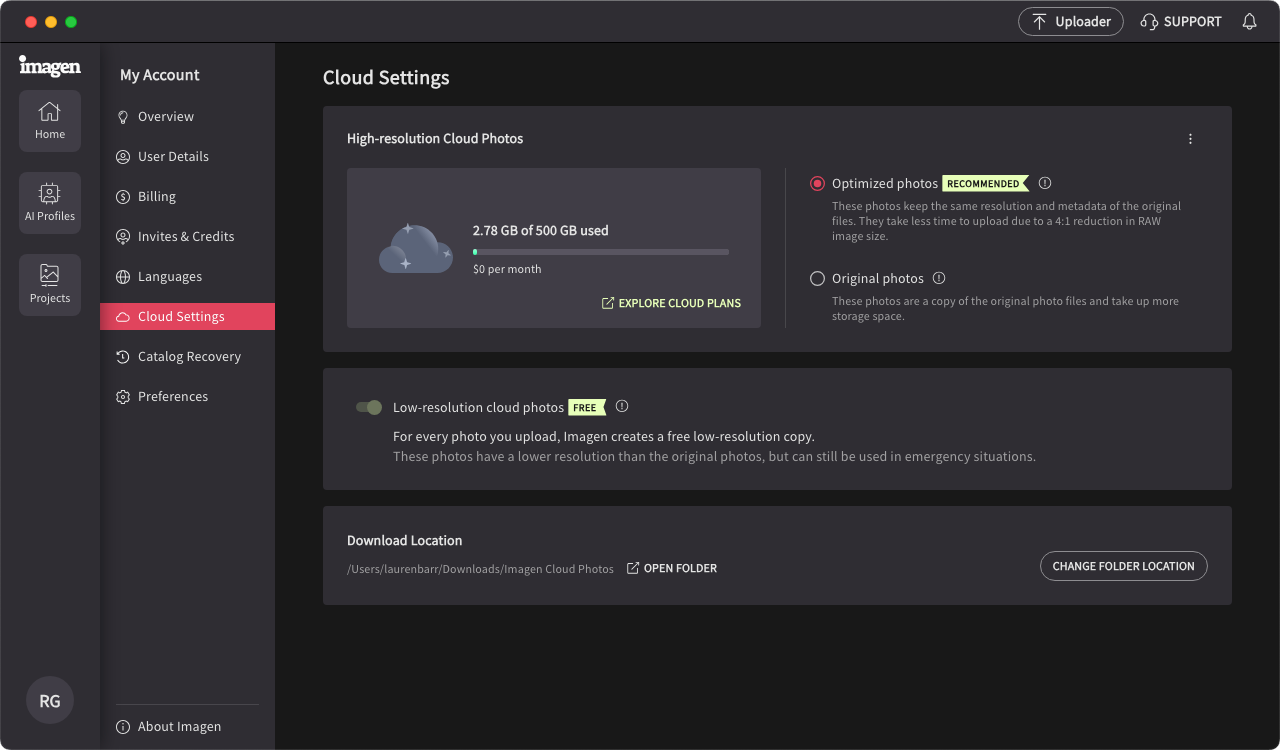
Task: Click the Download Location heading
Action: coord(405,541)
